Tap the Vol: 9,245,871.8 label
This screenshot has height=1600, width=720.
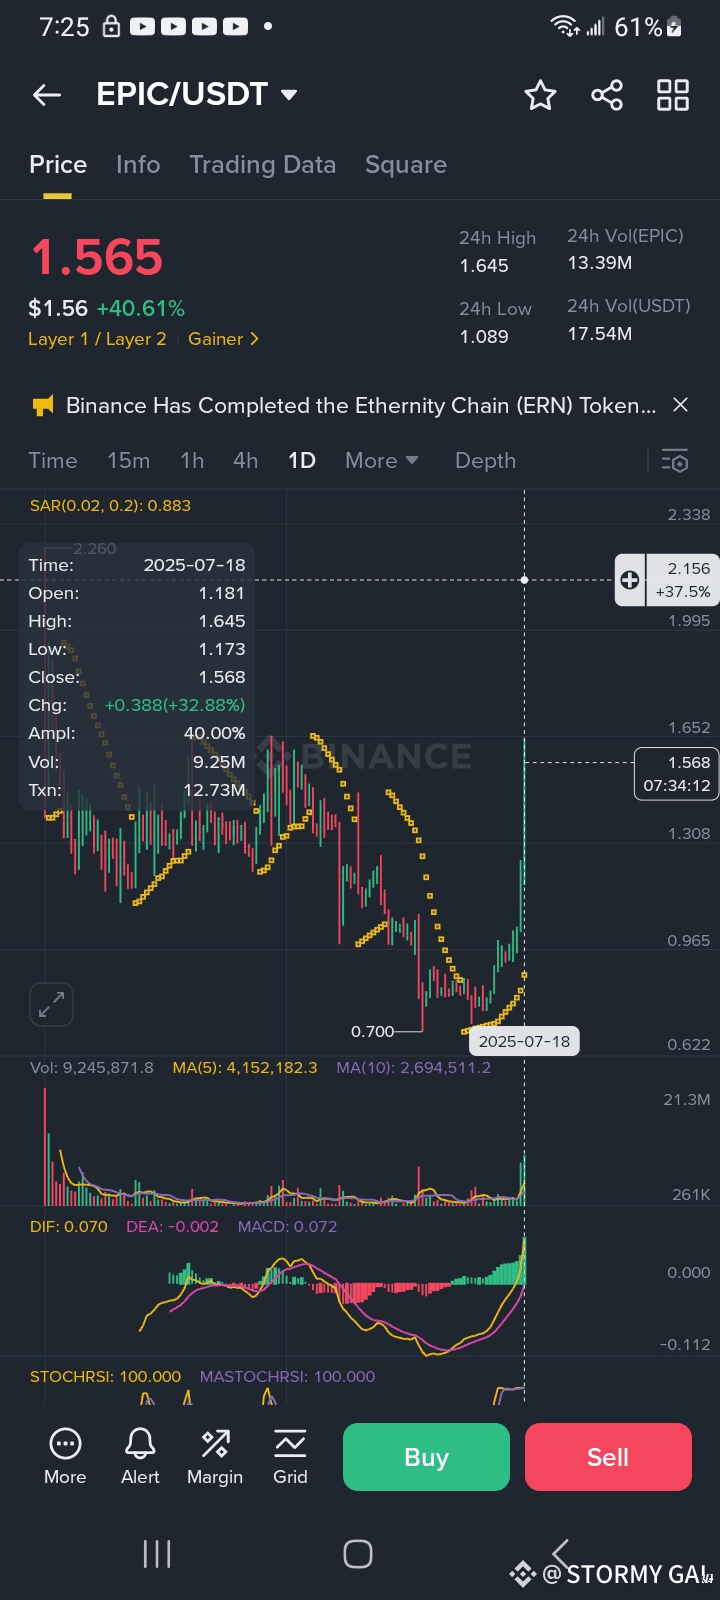tap(92, 1068)
